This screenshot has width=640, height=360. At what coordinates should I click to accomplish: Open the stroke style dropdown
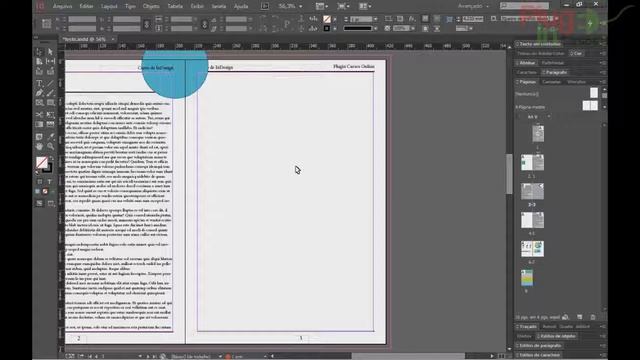[375, 28]
